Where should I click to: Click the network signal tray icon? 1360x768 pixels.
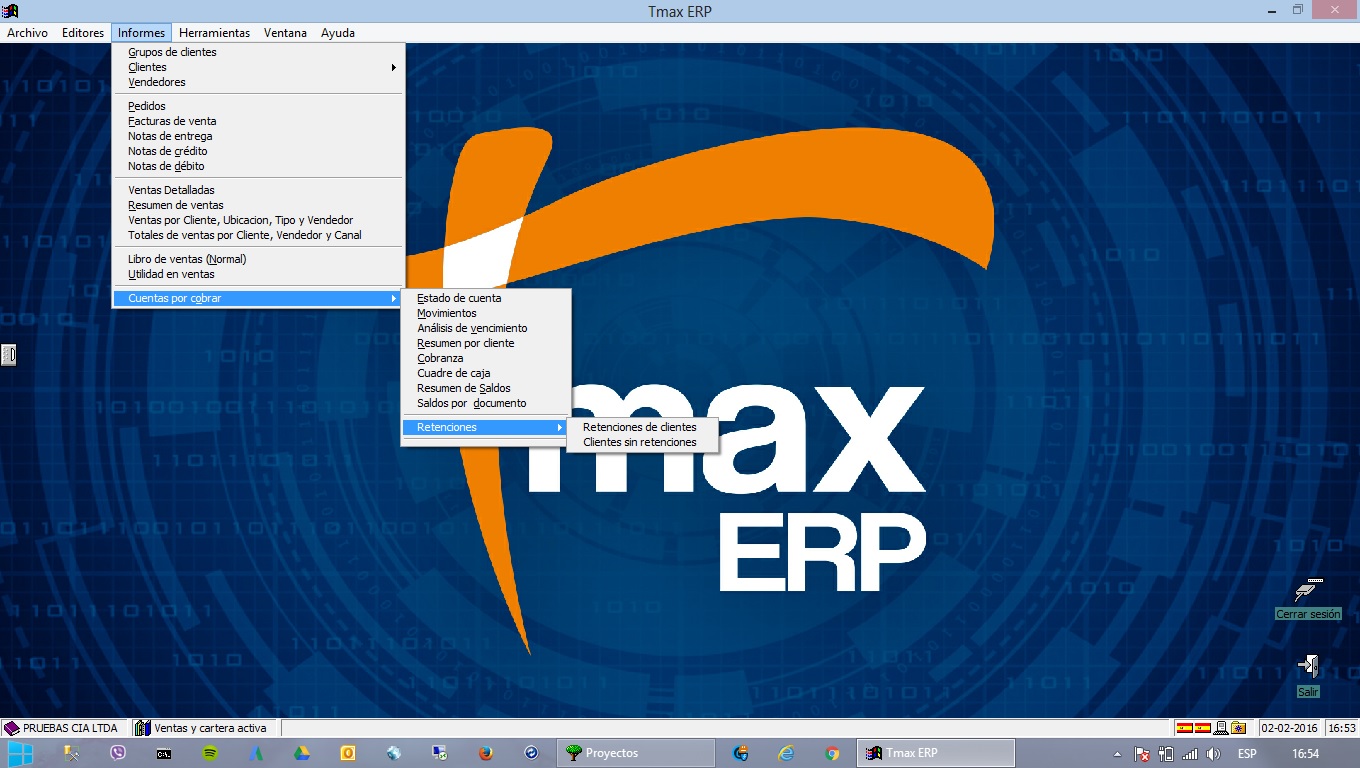(1189, 753)
